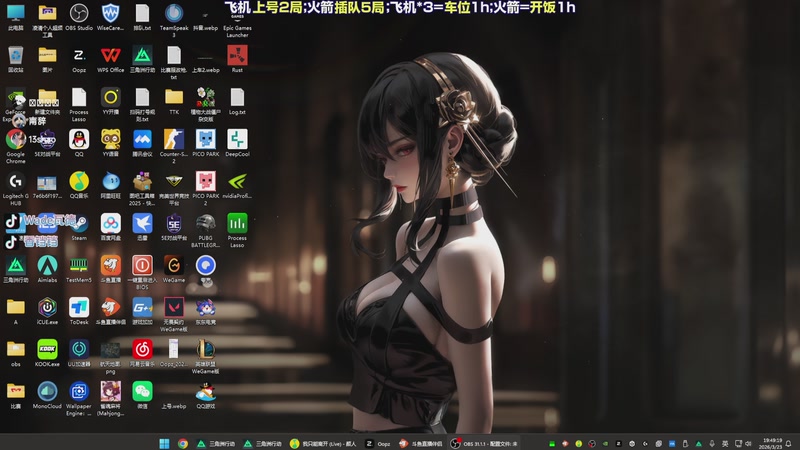
Task: Select the 排队.txt file
Action: point(142,17)
